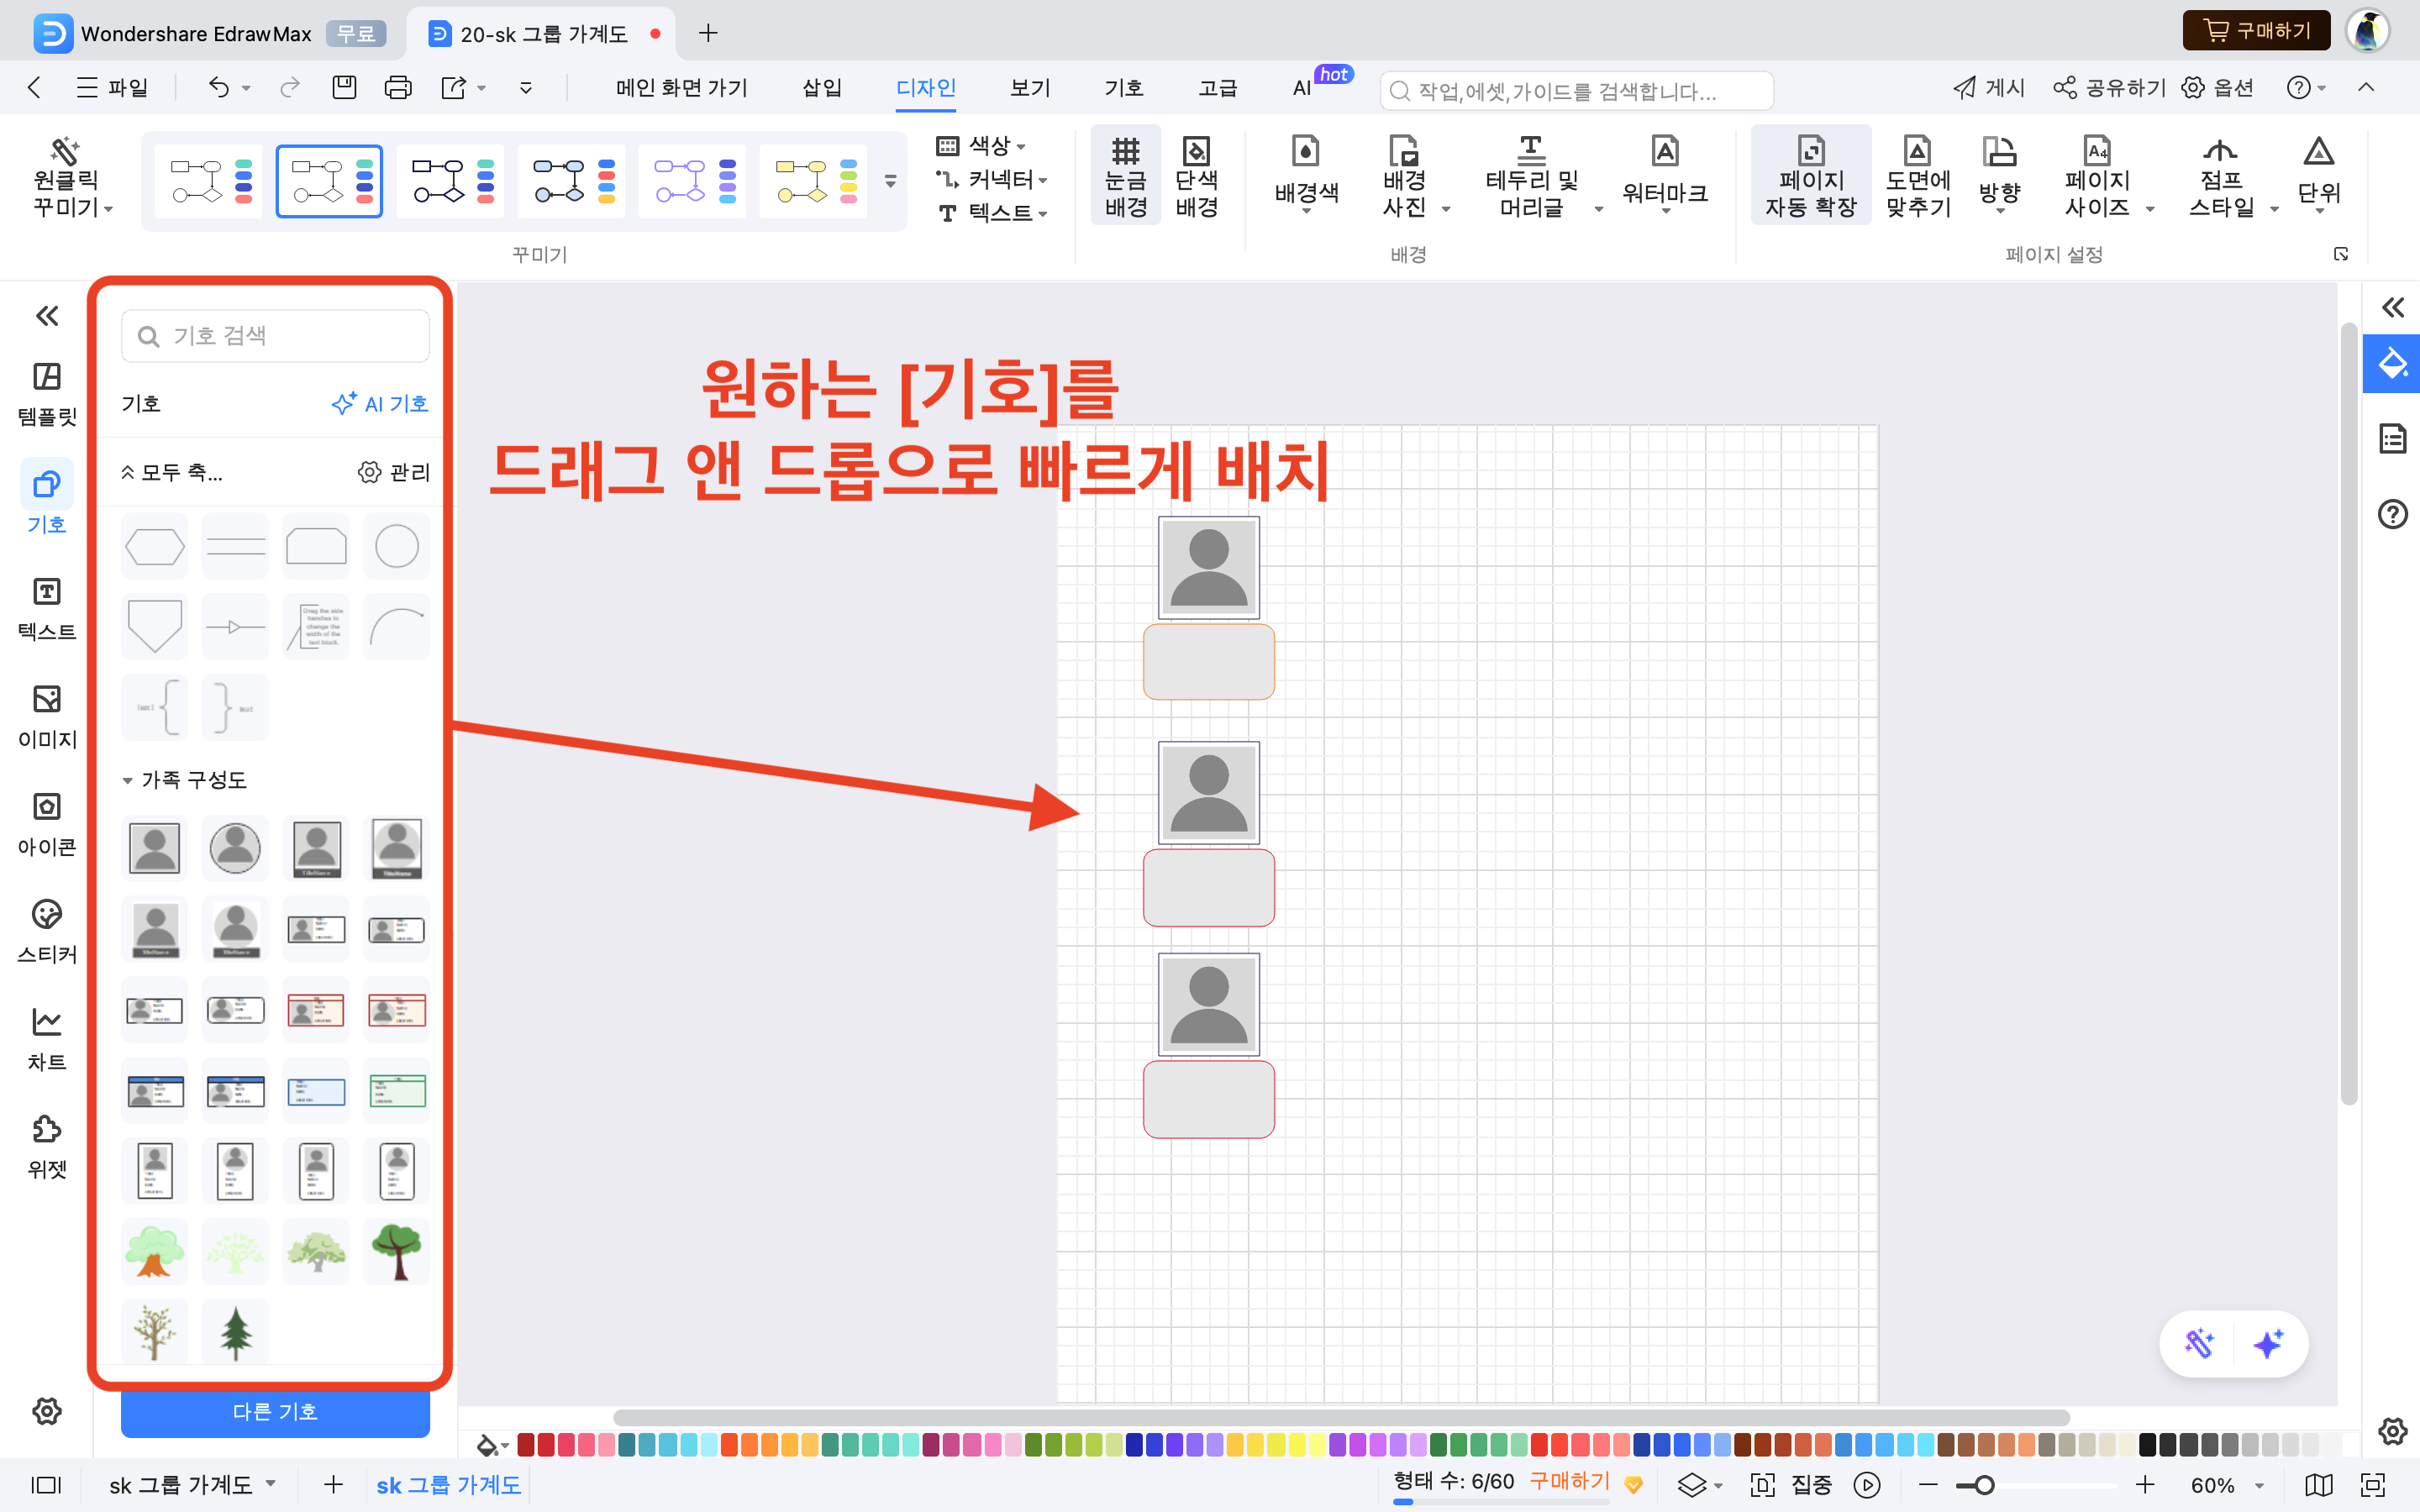Open the Chart panel in left sidebar
This screenshot has width=2420, height=1512.
[46, 1037]
